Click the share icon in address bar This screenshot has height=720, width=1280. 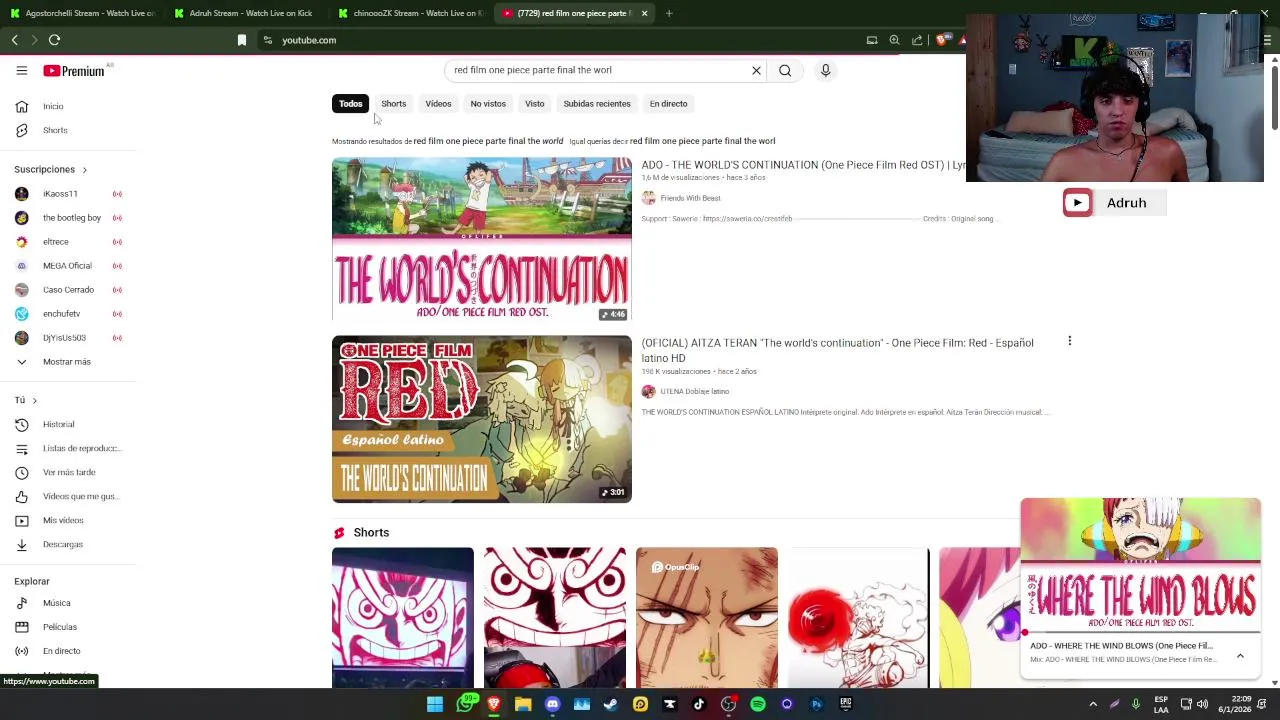click(917, 40)
